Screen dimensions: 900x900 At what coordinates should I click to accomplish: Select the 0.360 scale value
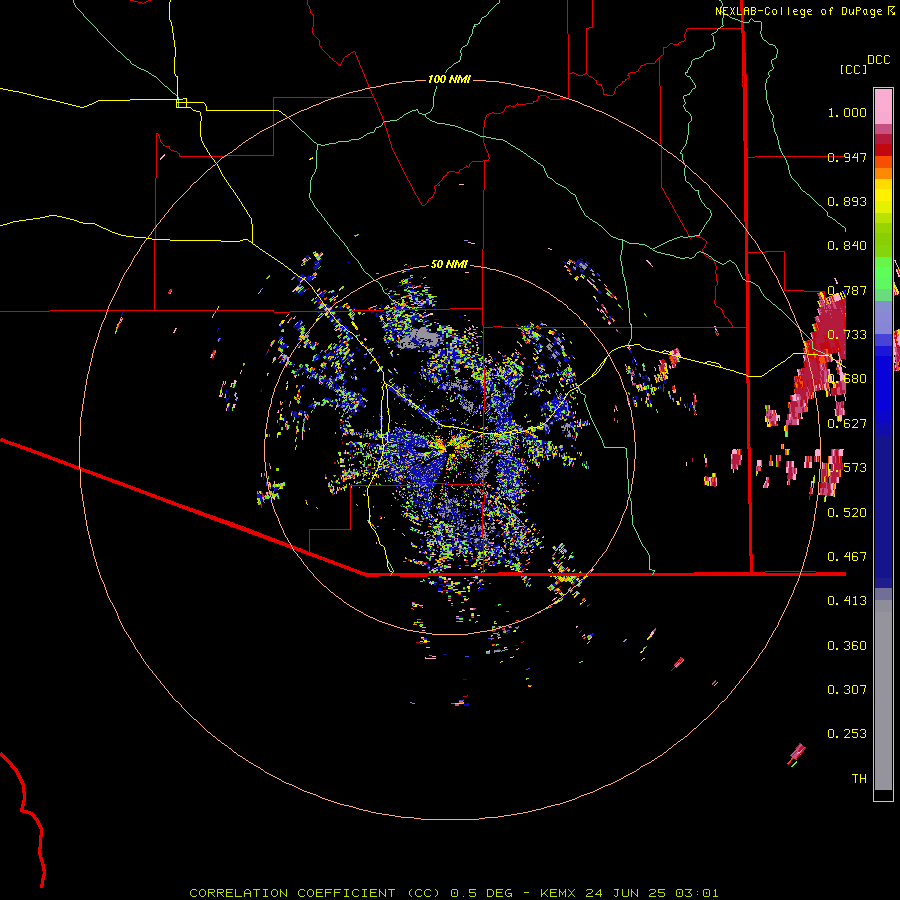(847, 646)
